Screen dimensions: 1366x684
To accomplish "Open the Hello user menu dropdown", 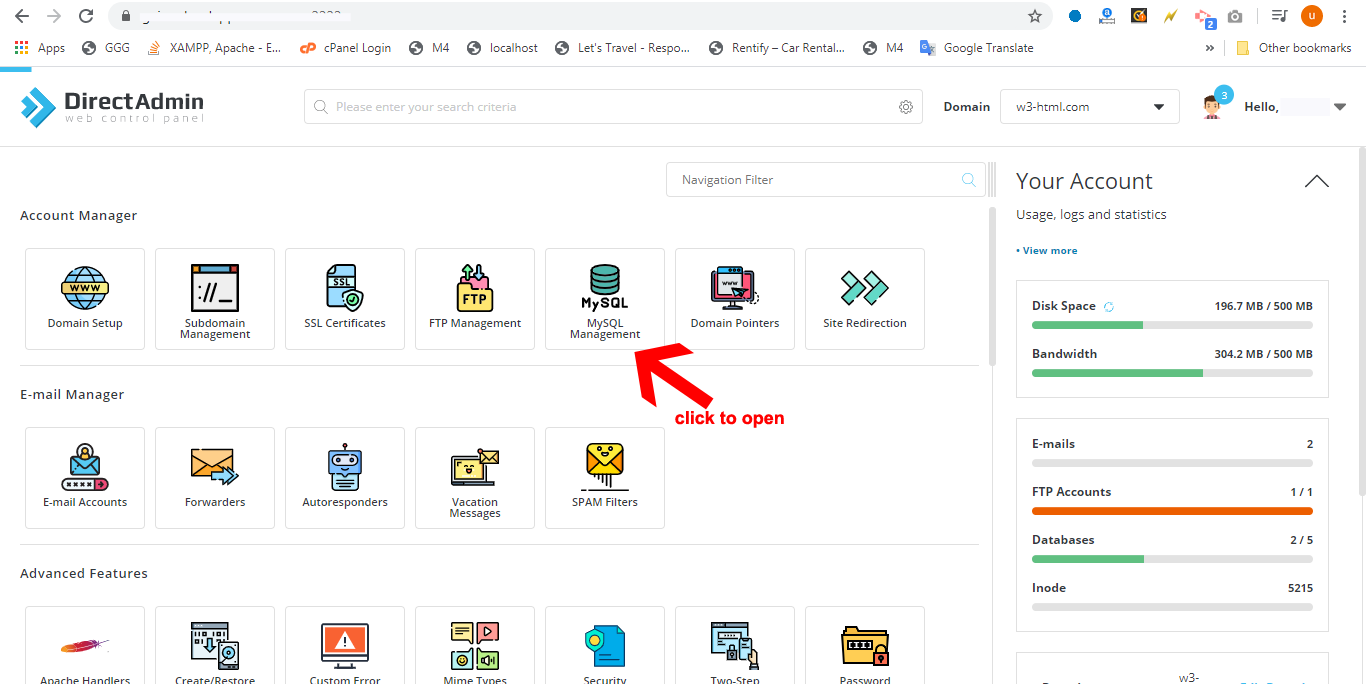I will [1340, 107].
